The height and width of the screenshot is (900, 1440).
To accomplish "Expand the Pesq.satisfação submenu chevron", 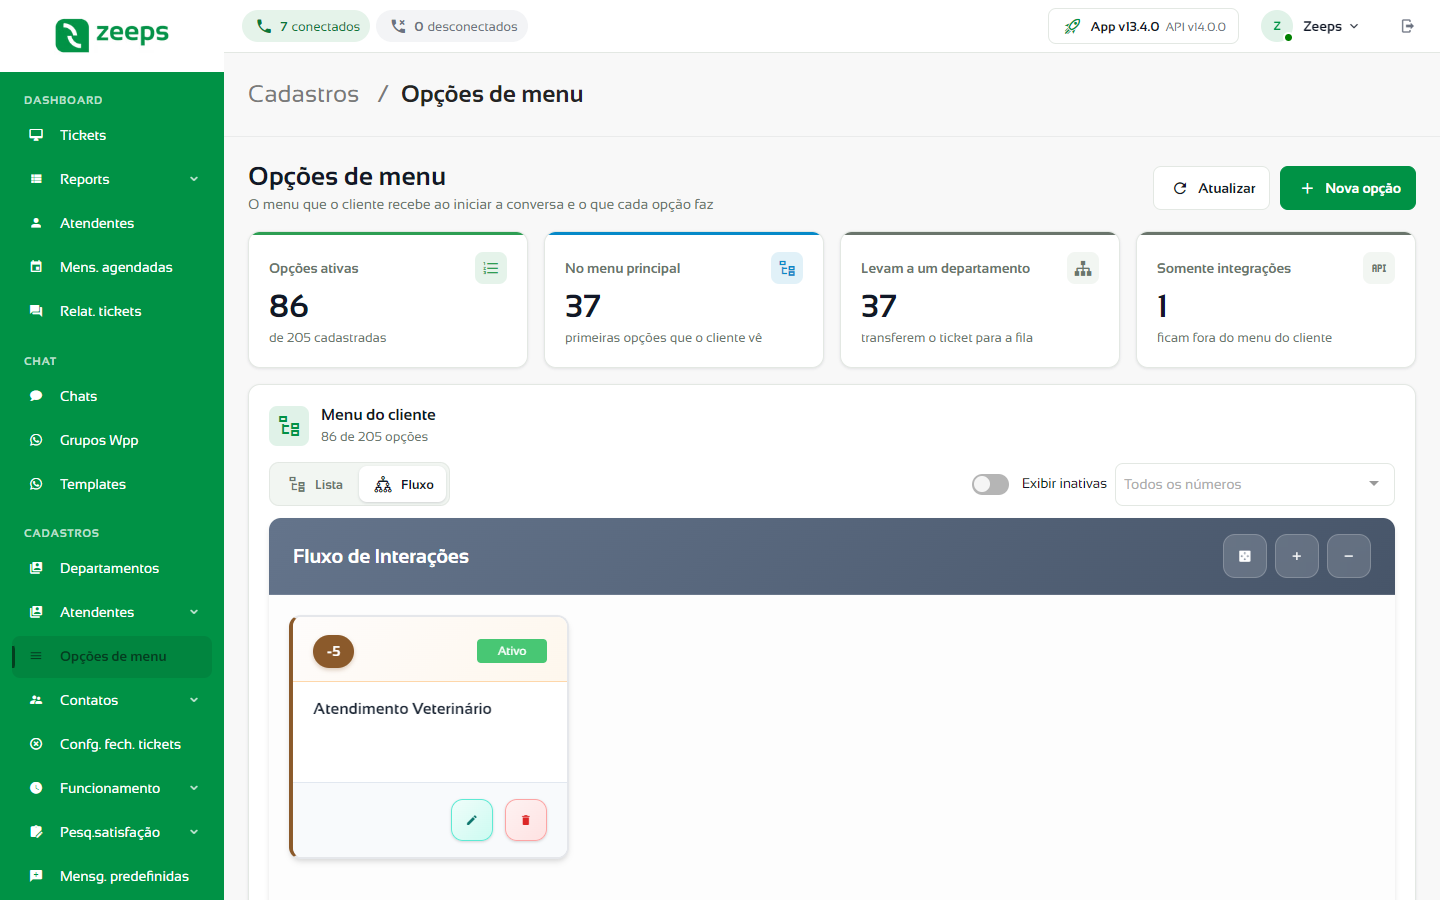I will [194, 832].
